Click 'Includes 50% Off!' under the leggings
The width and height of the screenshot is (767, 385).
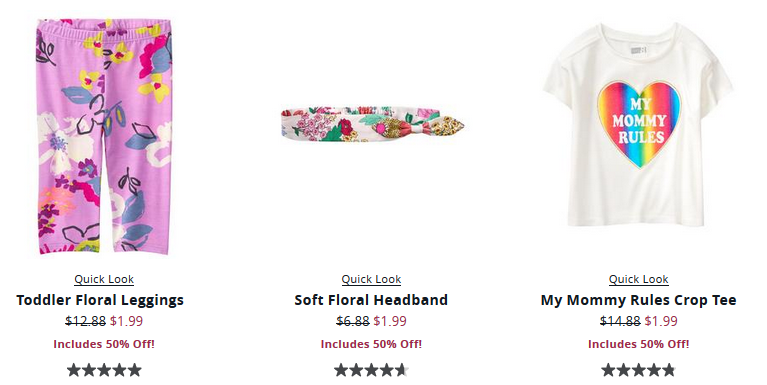[104, 344]
